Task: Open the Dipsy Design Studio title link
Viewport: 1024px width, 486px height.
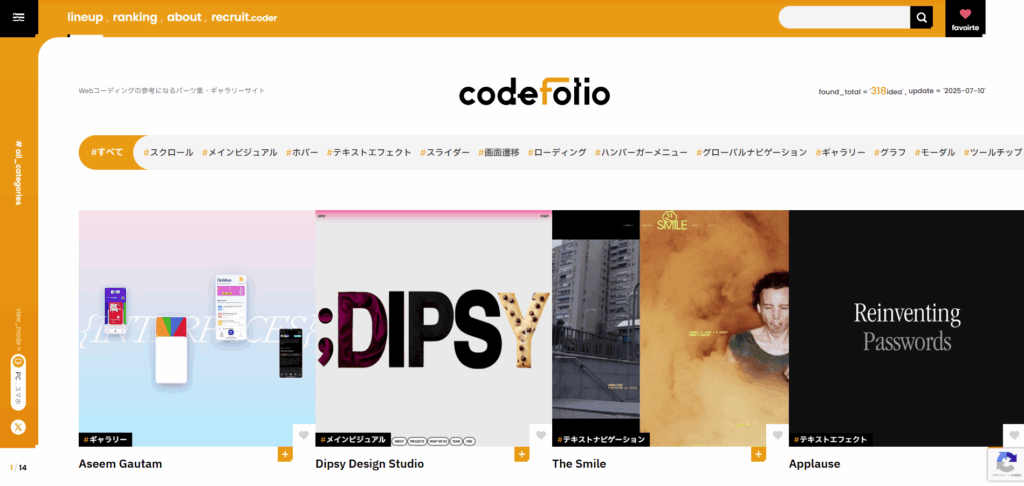Action: point(370,464)
